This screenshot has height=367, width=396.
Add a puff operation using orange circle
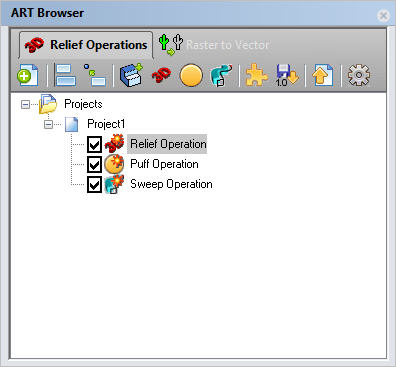191,75
